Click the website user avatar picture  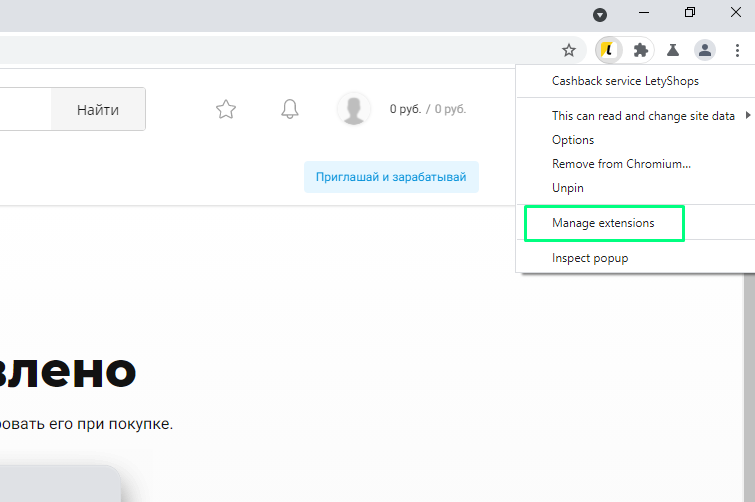tap(354, 109)
